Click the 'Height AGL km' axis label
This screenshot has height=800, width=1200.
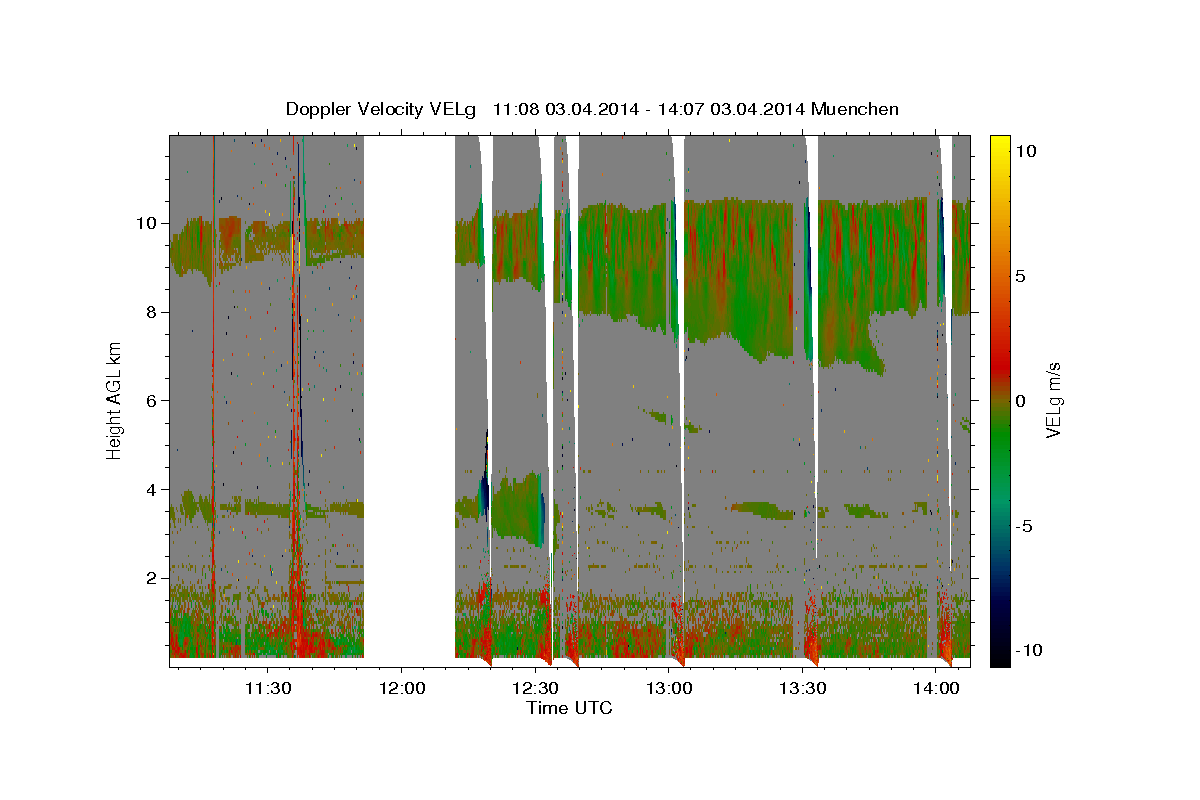point(115,401)
